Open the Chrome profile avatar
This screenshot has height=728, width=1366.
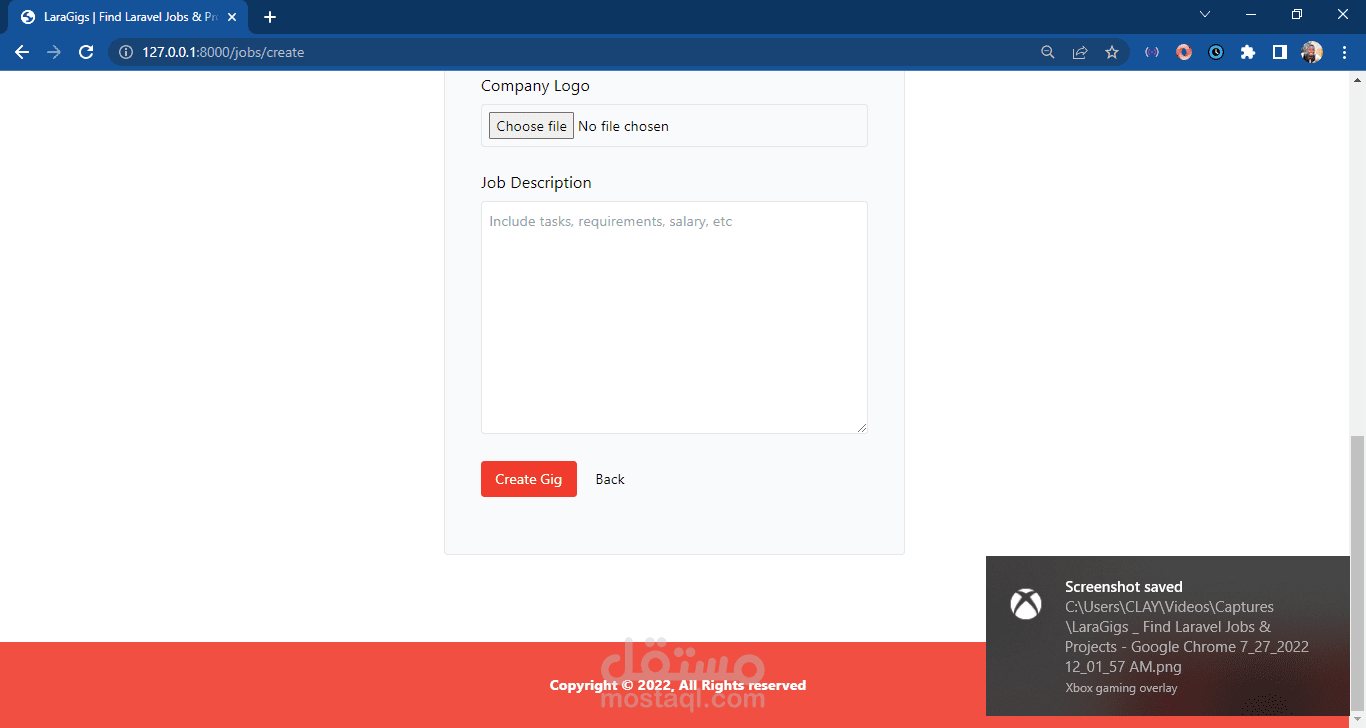(x=1312, y=52)
